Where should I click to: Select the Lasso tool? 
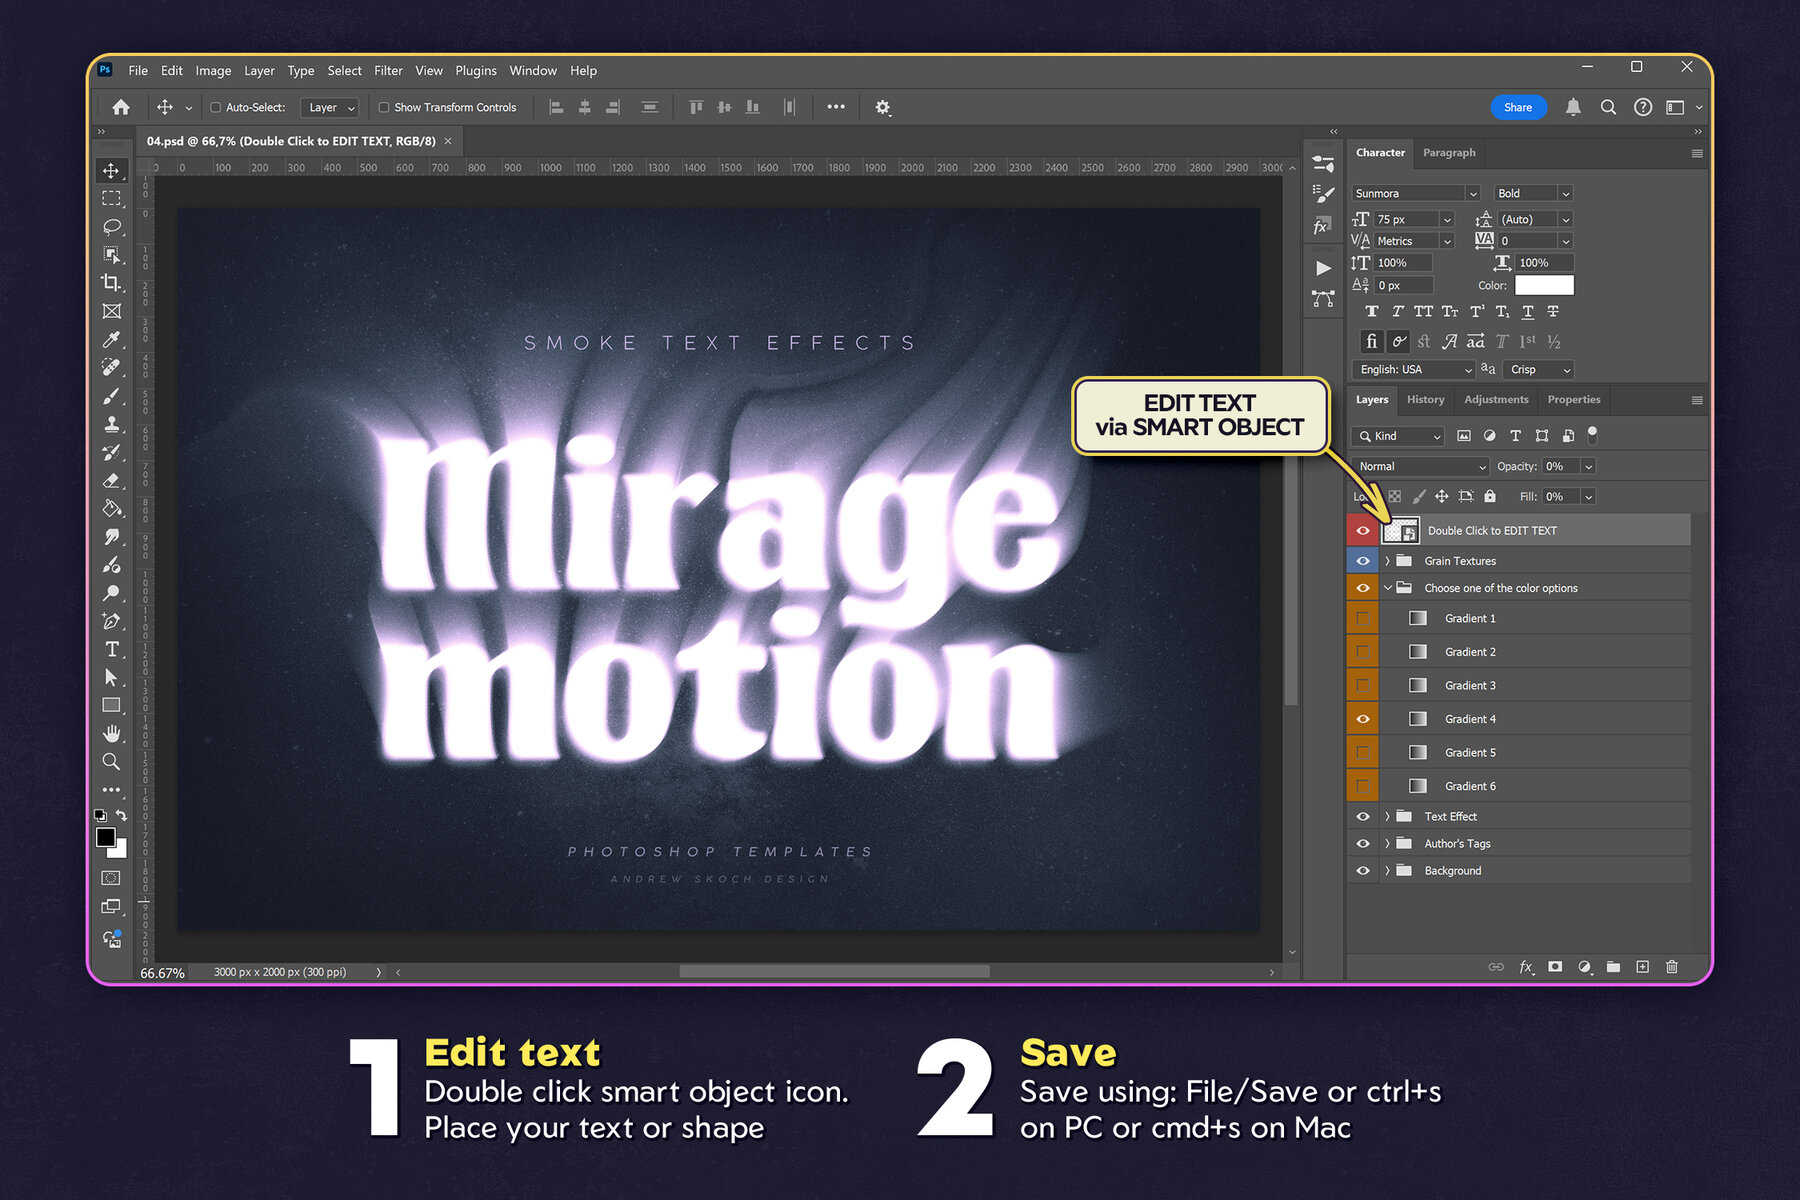111,227
